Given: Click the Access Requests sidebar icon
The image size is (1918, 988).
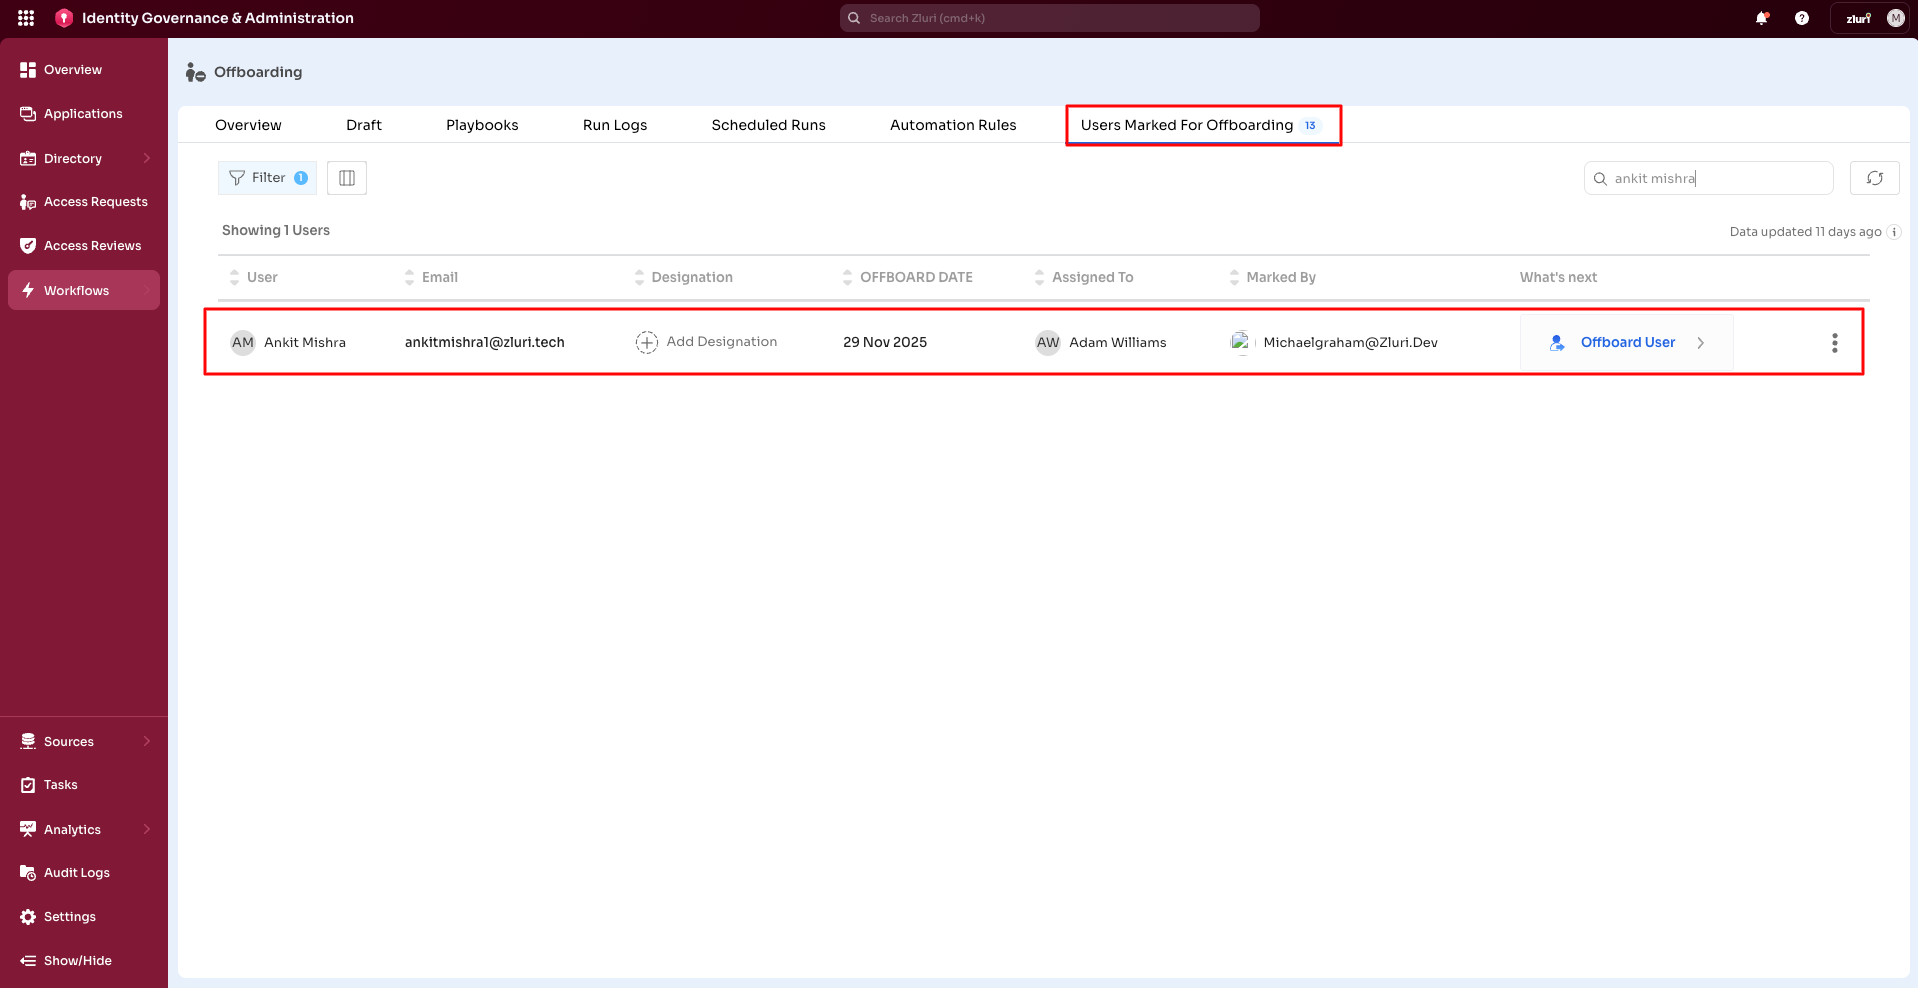Looking at the screenshot, I should [x=28, y=202].
